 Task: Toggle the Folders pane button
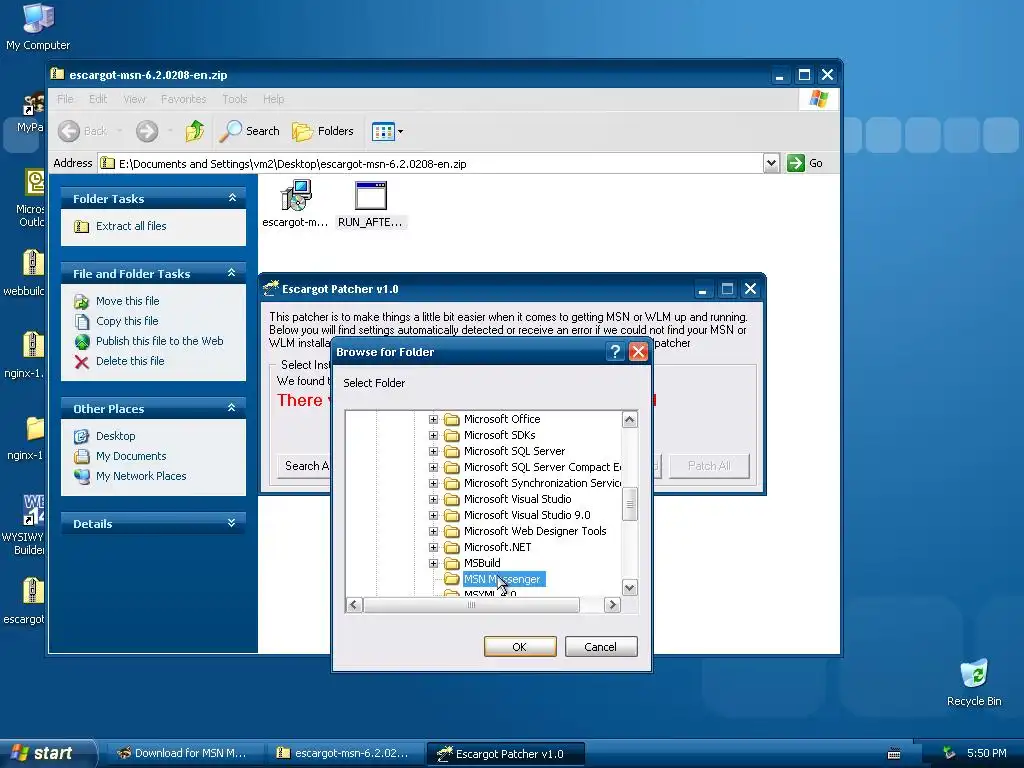[323, 131]
